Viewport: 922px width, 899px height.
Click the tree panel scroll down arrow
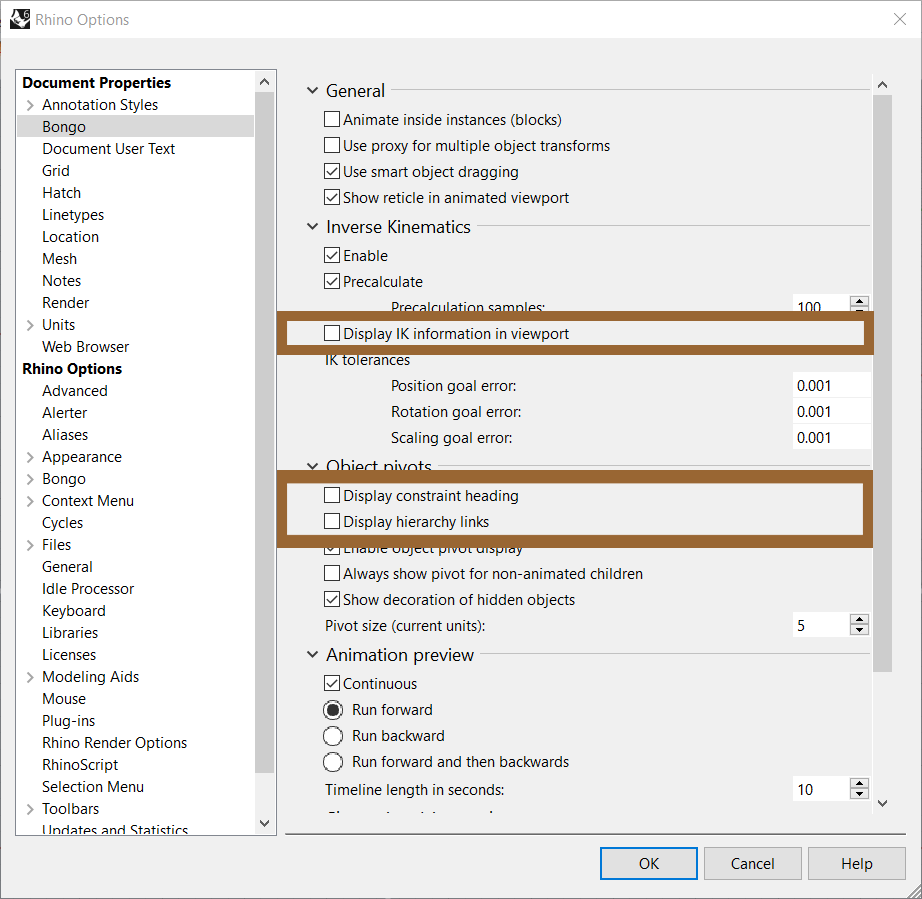(265, 823)
